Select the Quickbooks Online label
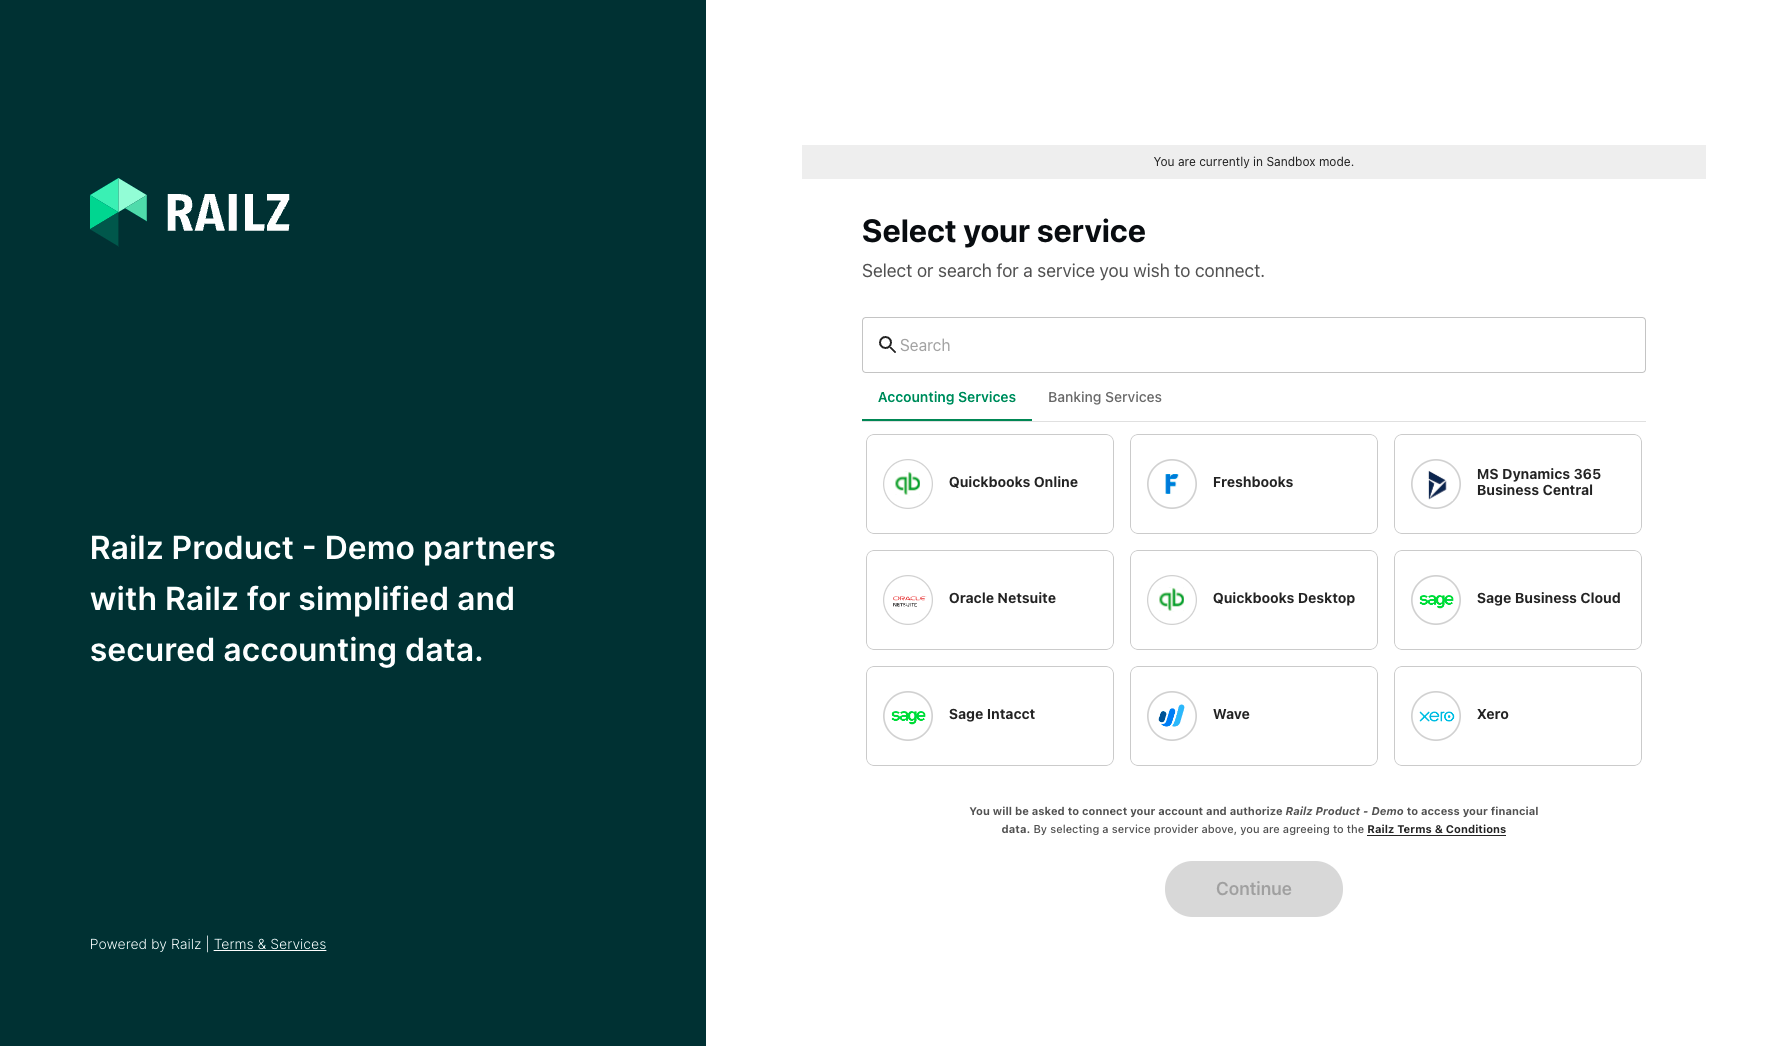This screenshot has width=1776, height=1046. click(x=1013, y=482)
